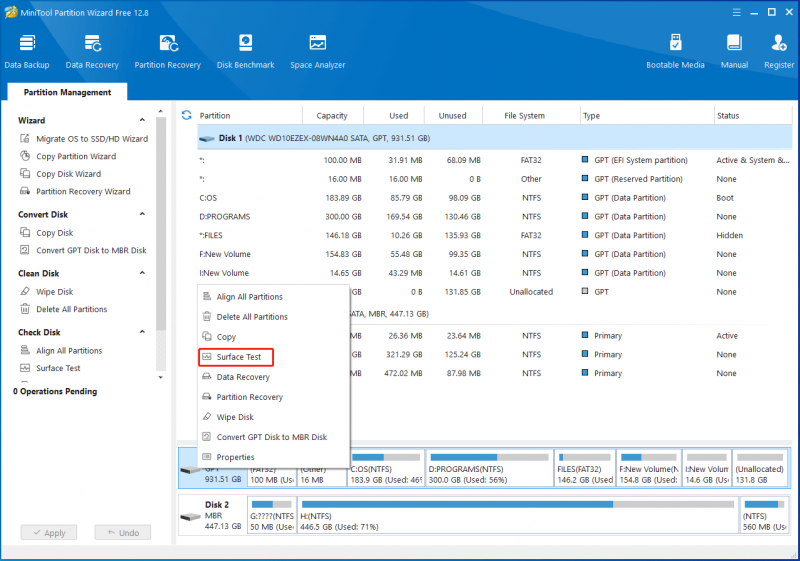Click the left panel scroll down arrow
This screenshot has height=561, width=800.
[161, 377]
